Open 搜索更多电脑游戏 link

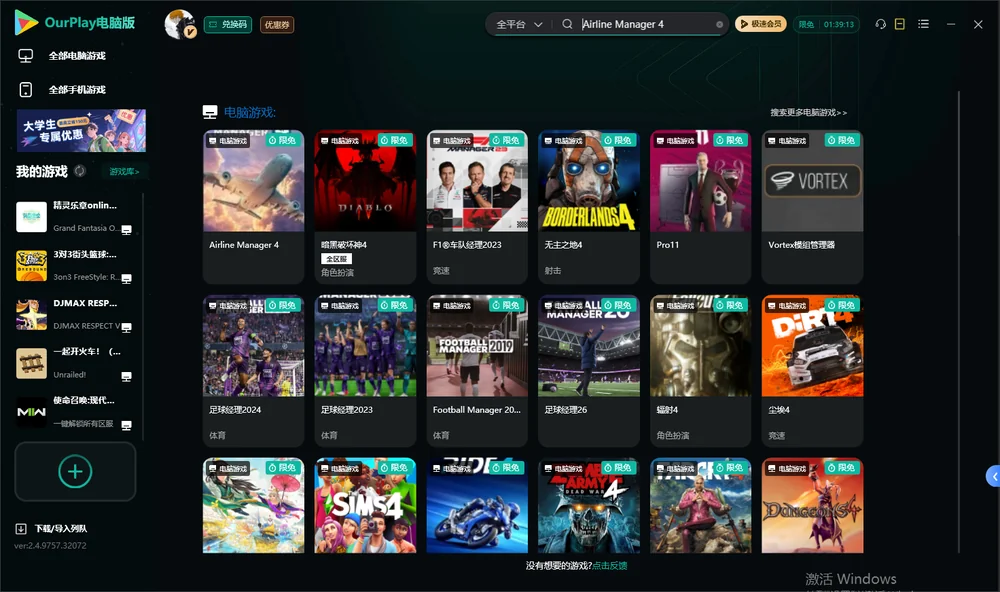(808, 112)
